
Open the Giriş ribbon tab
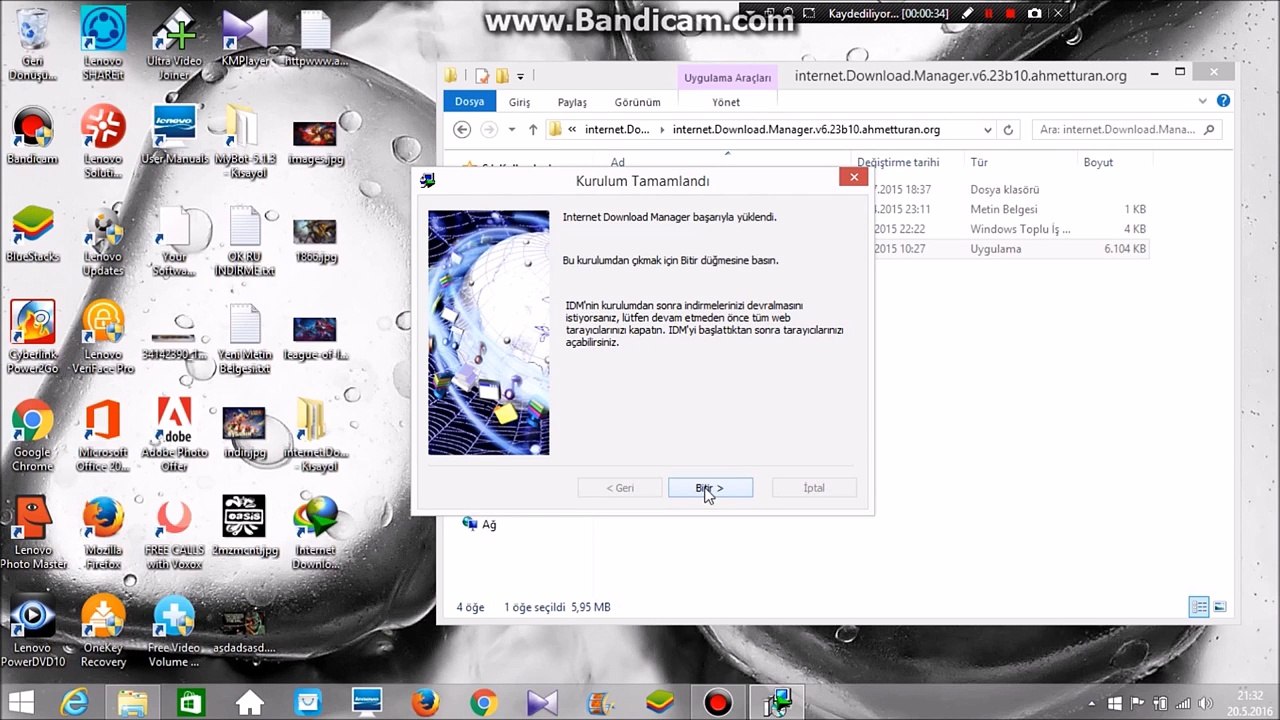520,102
